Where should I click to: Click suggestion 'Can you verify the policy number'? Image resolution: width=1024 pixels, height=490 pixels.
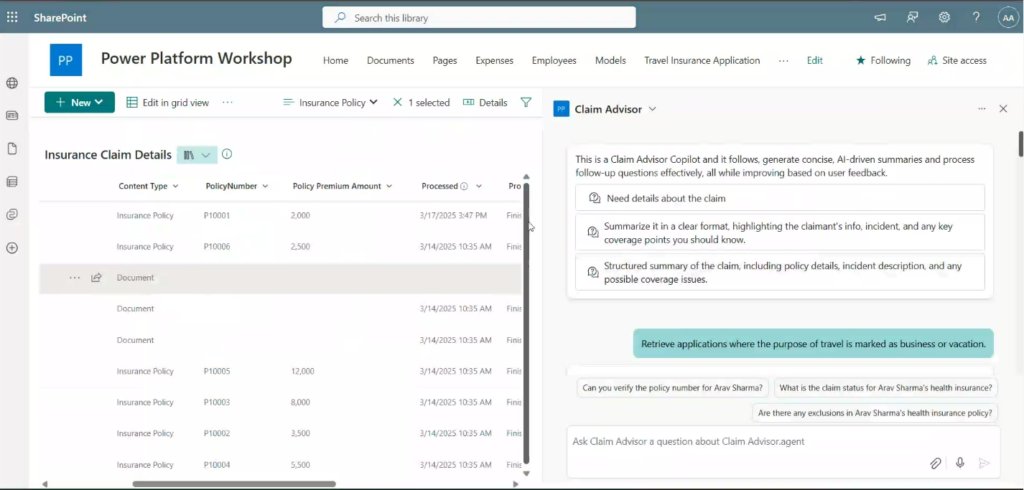click(x=673, y=387)
